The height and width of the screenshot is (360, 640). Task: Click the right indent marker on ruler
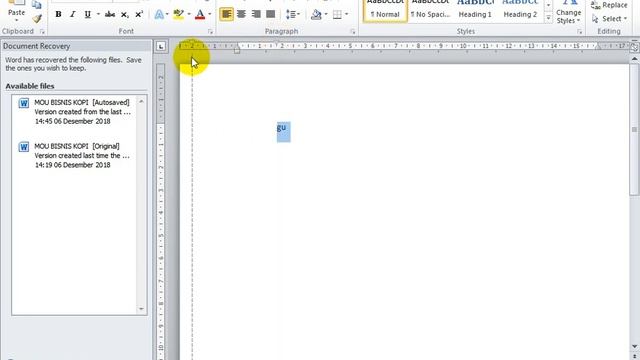[x=598, y=47]
